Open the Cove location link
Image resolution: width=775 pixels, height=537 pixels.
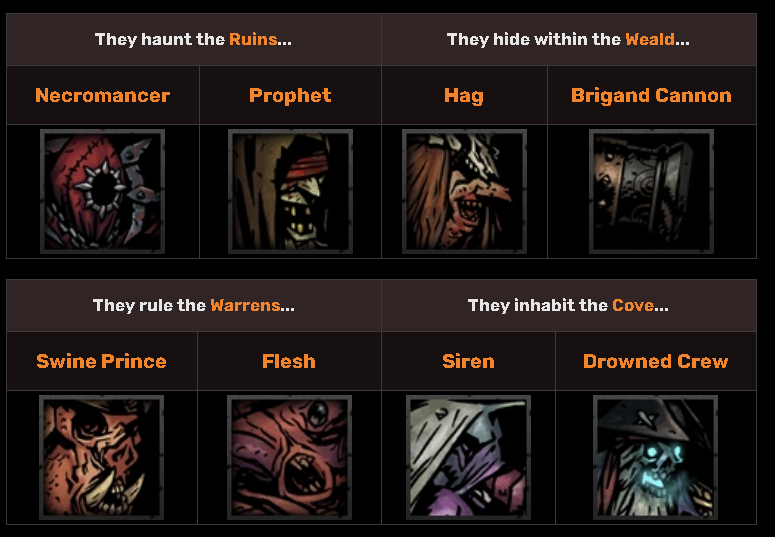click(633, 305)
